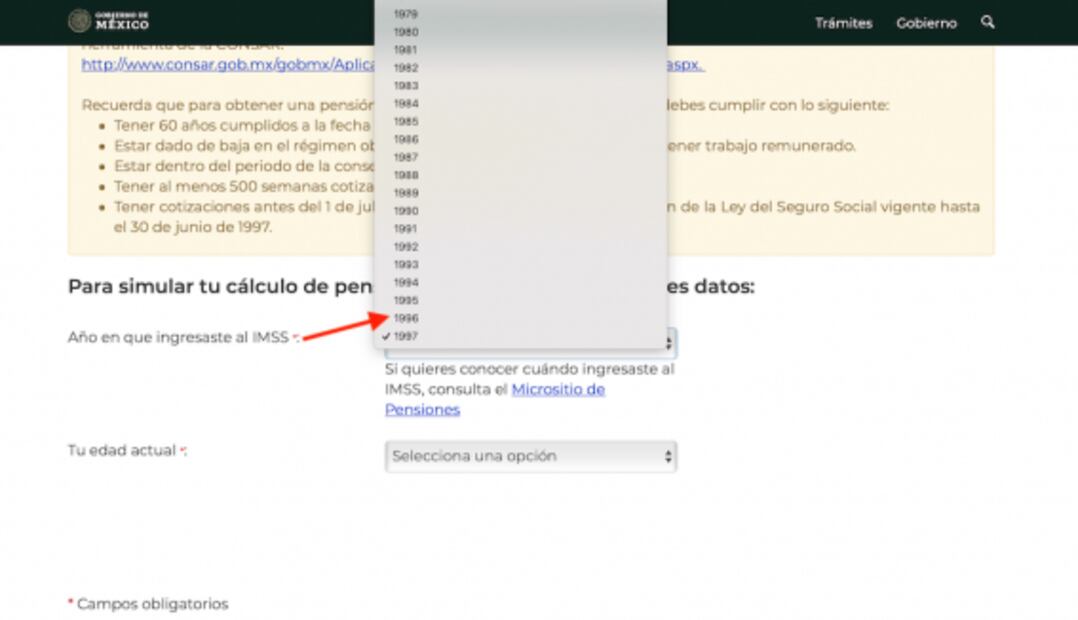The height and width of the screenshot is (620, 1078).
Task: Open the Gobierno menu
Action: tap(926, 23)
